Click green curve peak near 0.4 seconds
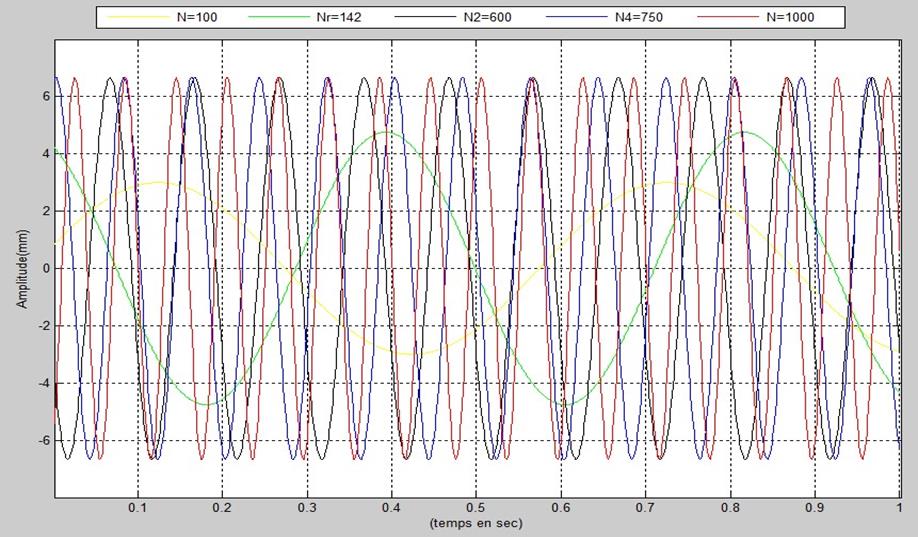Screen dimensions: 918x537 tap(385, 132)
